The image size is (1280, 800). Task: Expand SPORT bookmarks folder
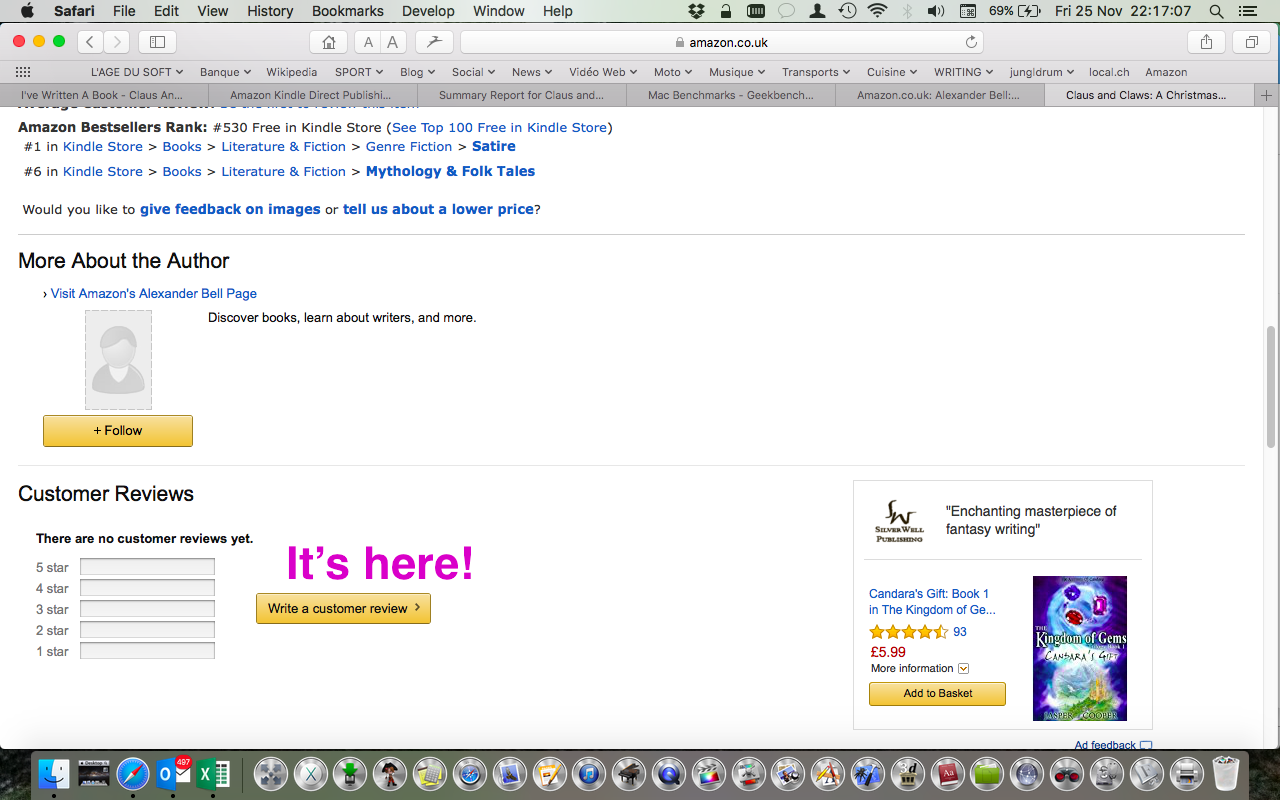(359, 72)
